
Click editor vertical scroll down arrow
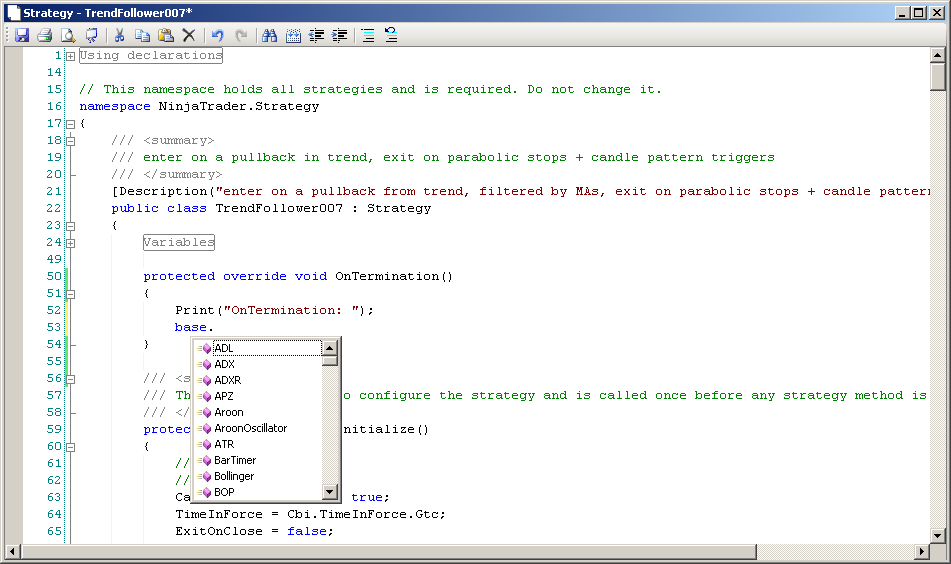point(938,535)
